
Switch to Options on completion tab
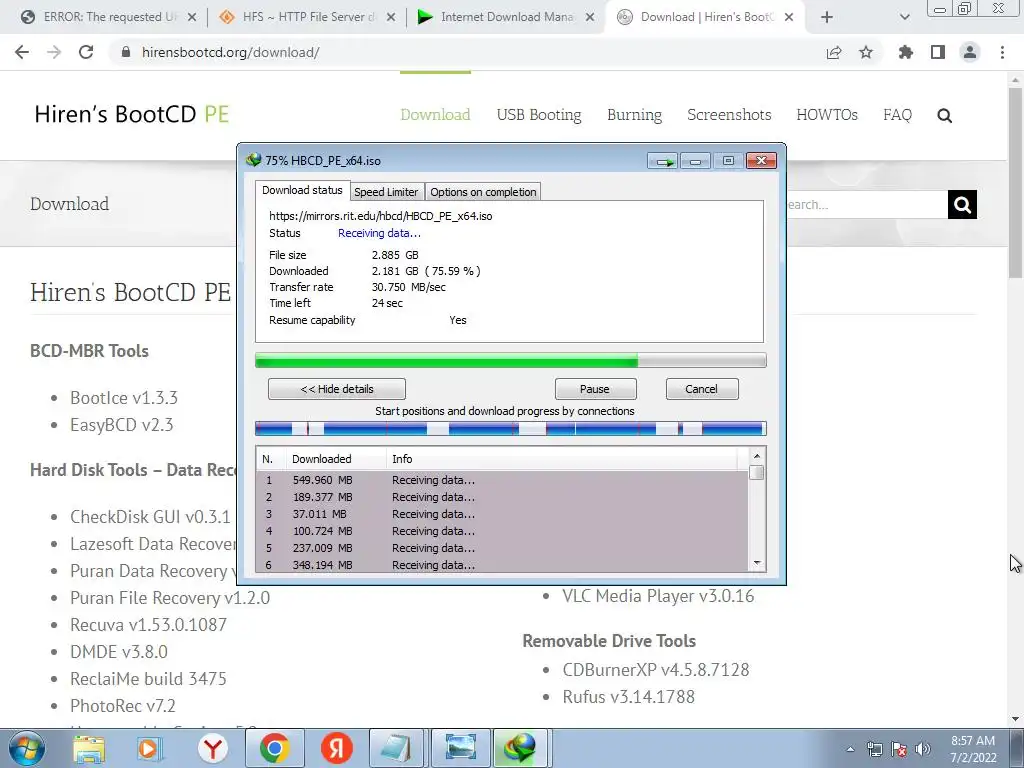click(x=483, y=192)
